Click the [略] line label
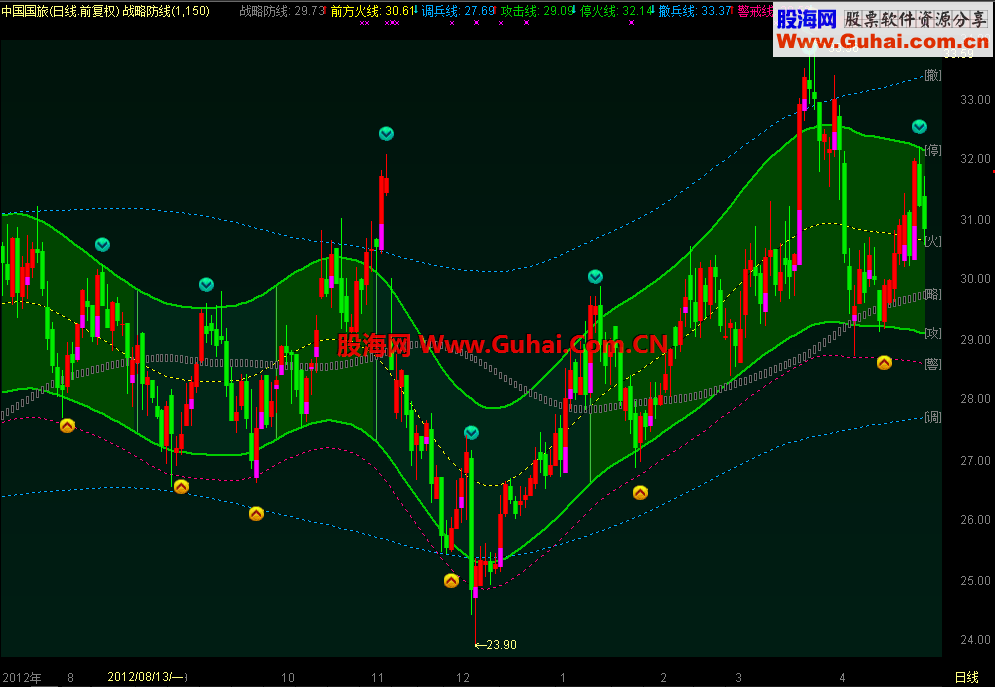The height and width of the screenshot is (687, 995). [933, 294]
